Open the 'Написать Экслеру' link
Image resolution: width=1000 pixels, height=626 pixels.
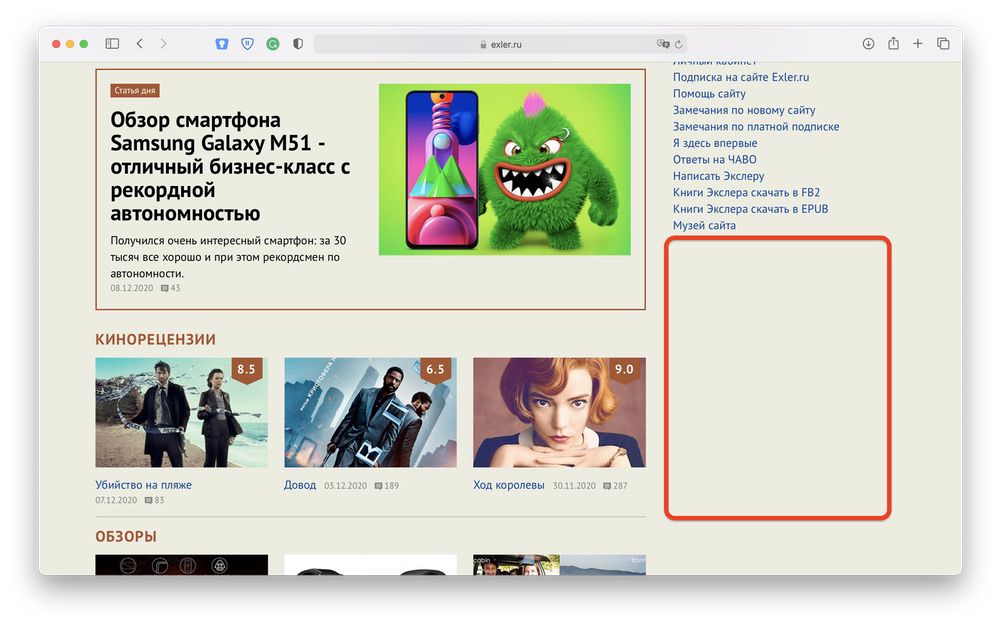pyautogui.click(x=719, y=176)
